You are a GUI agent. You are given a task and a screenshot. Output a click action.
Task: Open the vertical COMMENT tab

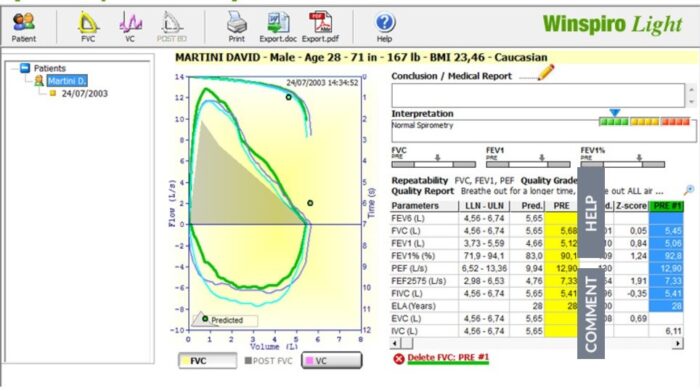(x=591, y=314)
